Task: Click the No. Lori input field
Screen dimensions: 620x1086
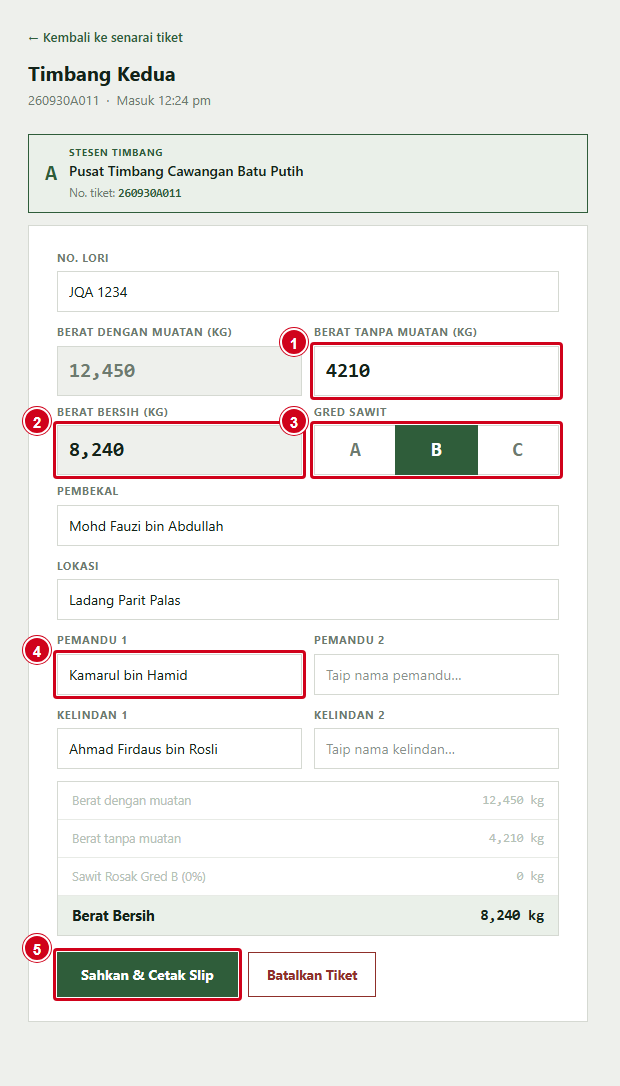Action: click(x=308, y=292)
